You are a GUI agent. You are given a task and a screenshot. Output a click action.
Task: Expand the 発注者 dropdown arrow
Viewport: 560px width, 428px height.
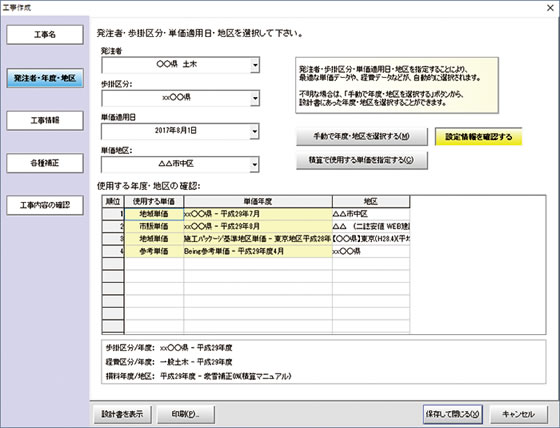point(255,65)
